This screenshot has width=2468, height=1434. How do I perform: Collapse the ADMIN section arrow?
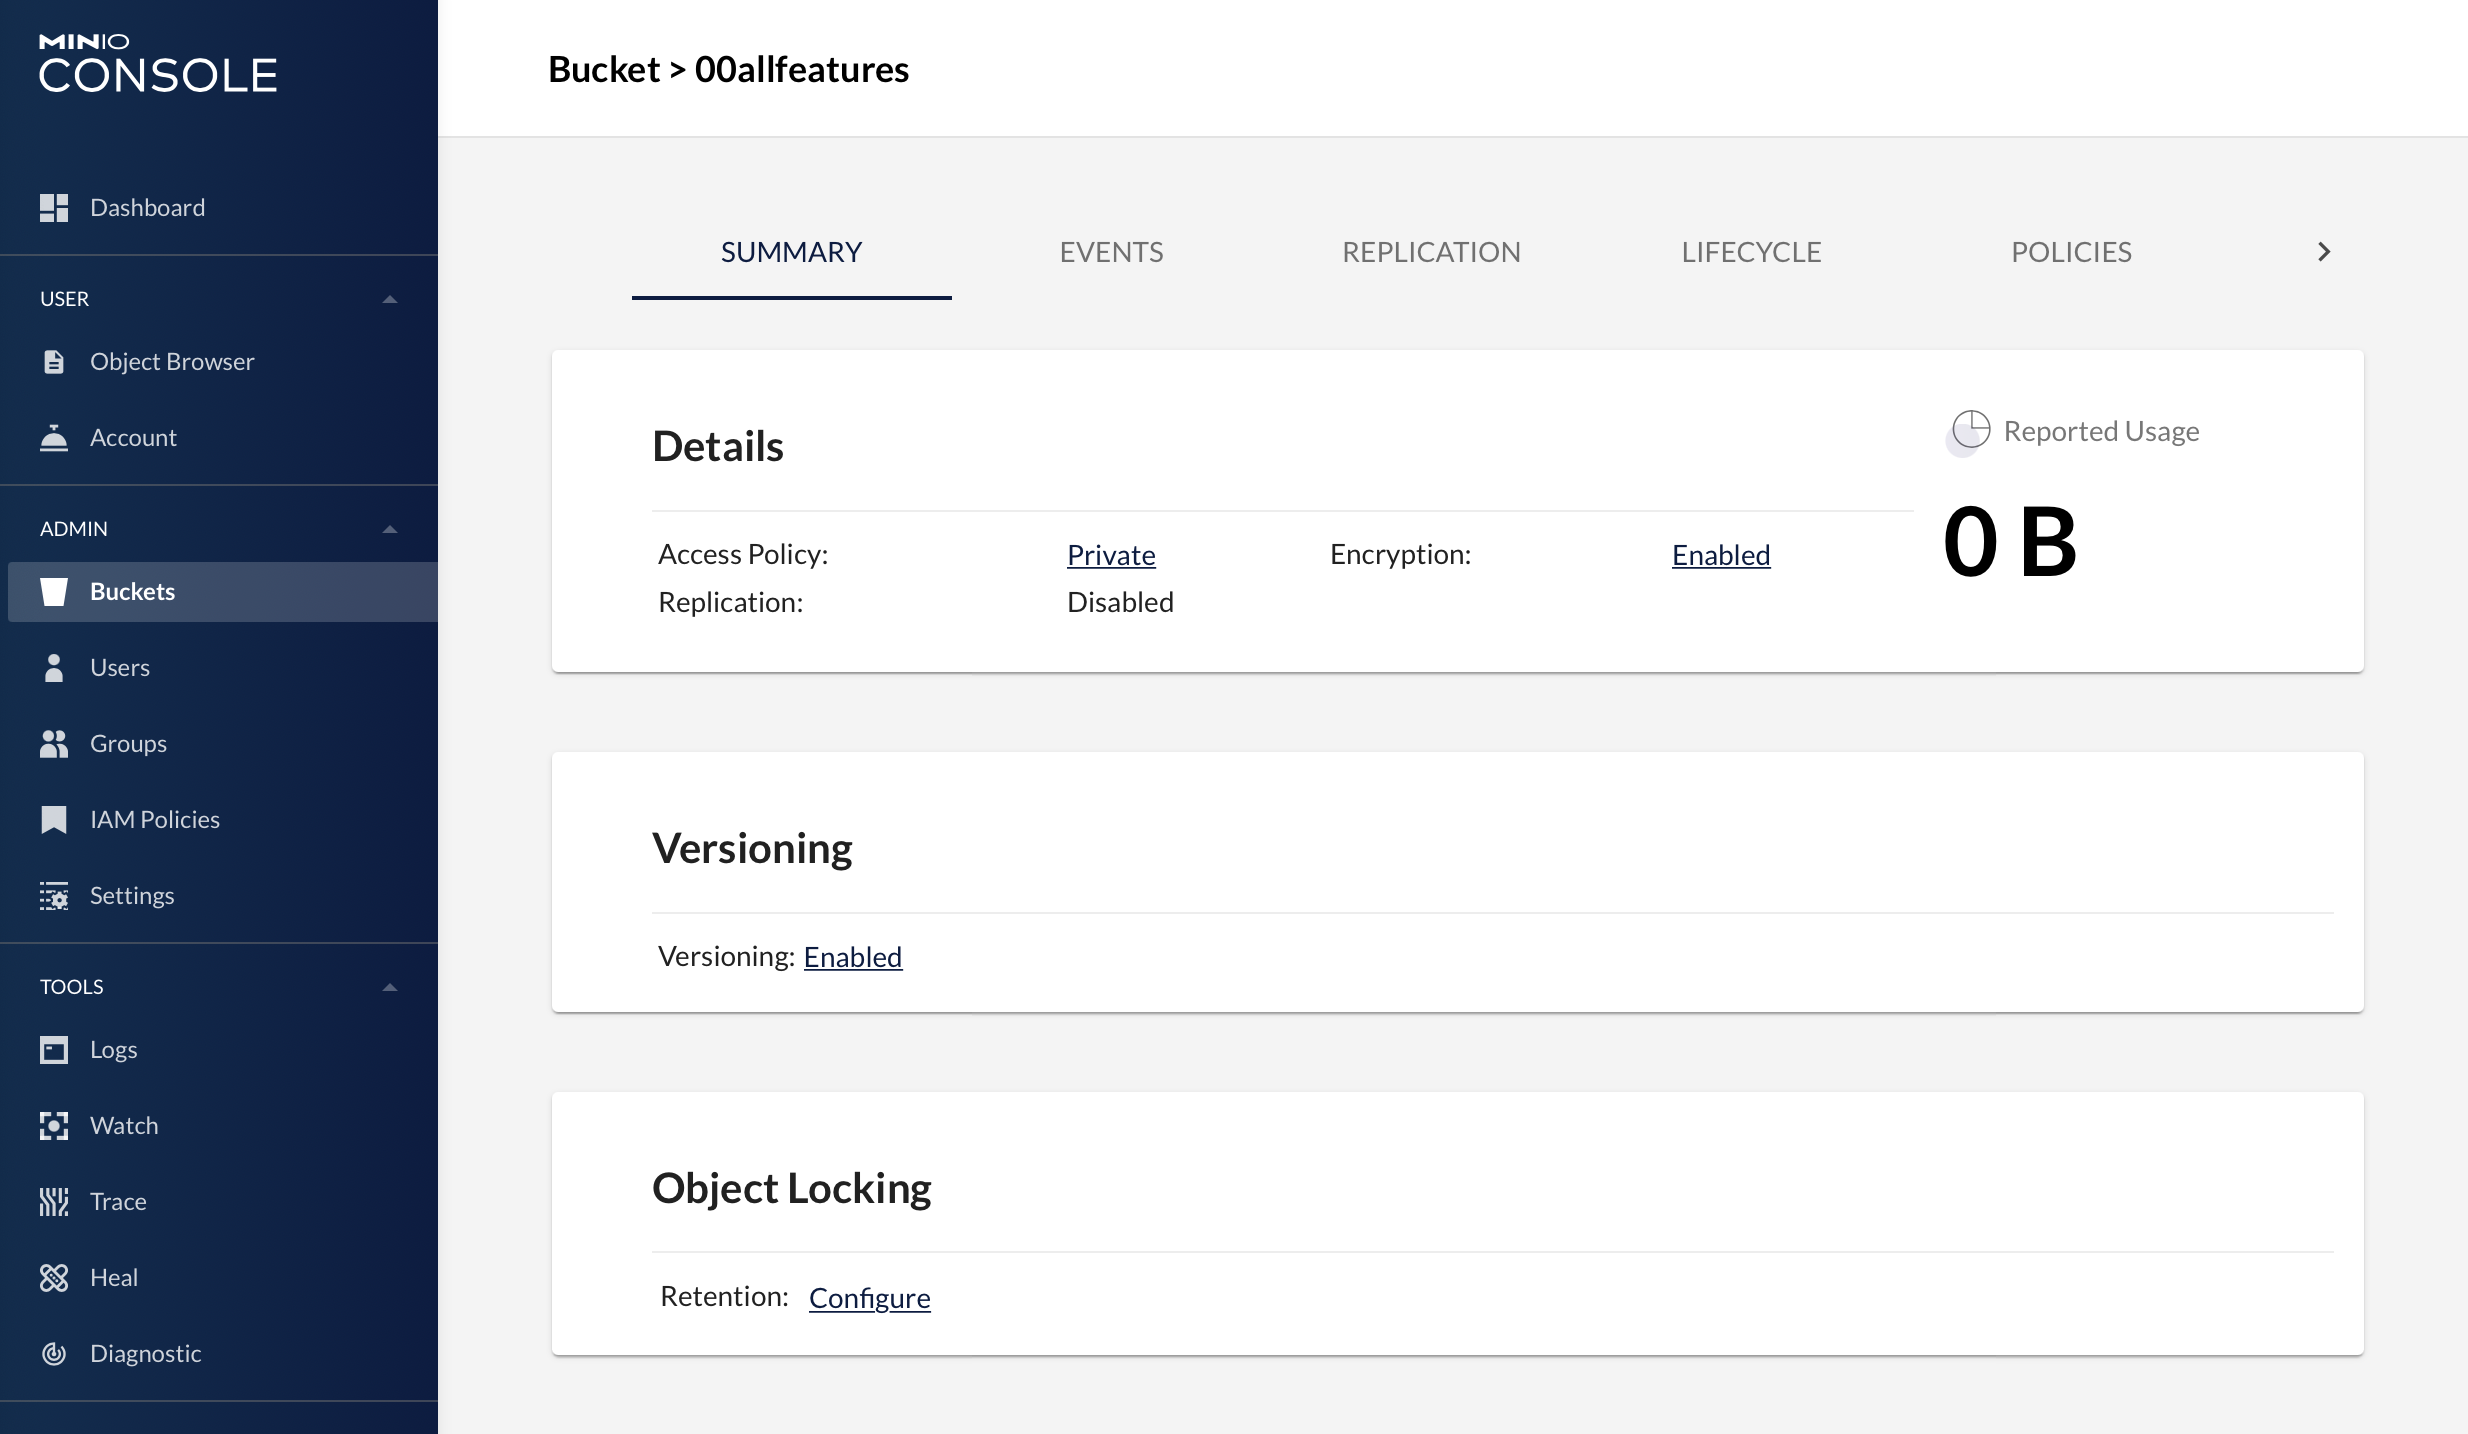390,529
